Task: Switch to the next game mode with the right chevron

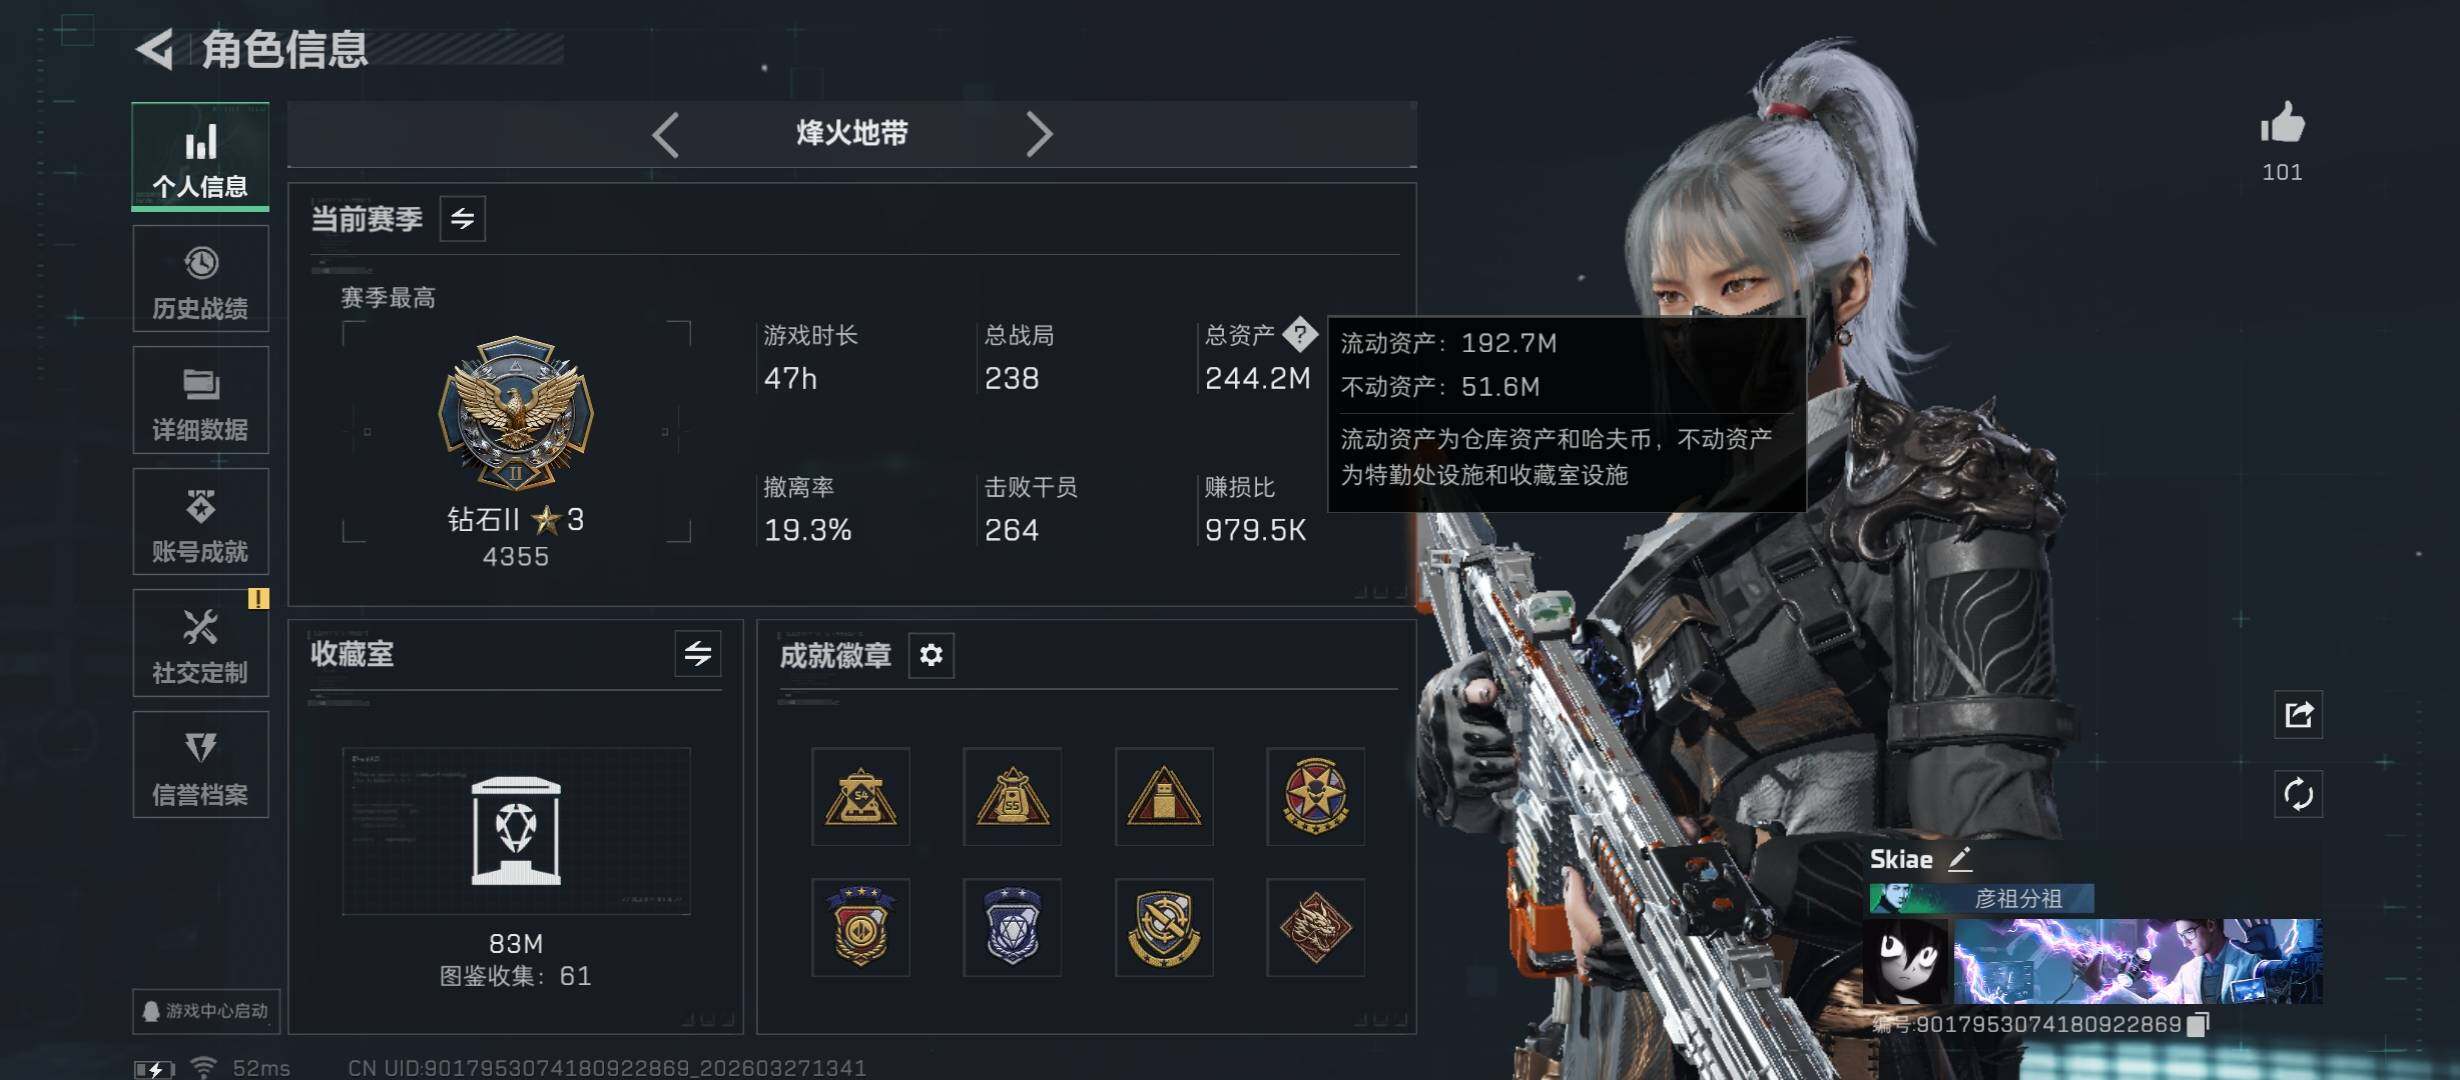Action: coord(1039,134)
